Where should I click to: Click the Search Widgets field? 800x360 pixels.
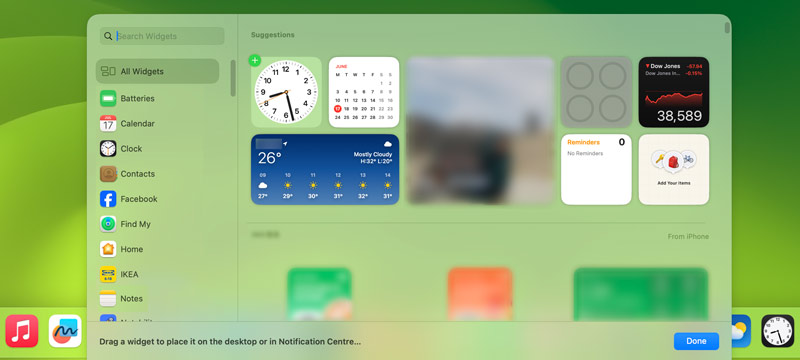(x=162, y=36)
